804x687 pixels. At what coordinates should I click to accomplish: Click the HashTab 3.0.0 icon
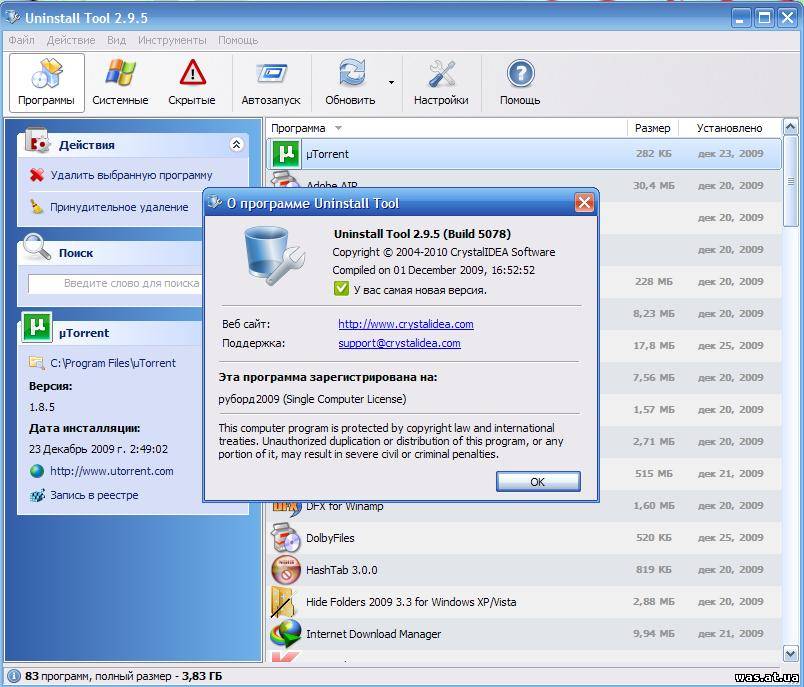(x=286, y=570)
